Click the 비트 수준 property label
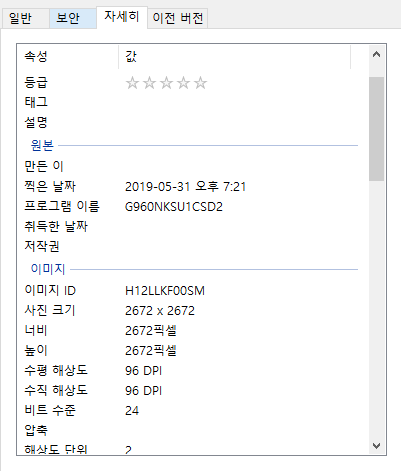Image resolution: width=401 pixels, height=471 pixels. click(x=50, y=410)
